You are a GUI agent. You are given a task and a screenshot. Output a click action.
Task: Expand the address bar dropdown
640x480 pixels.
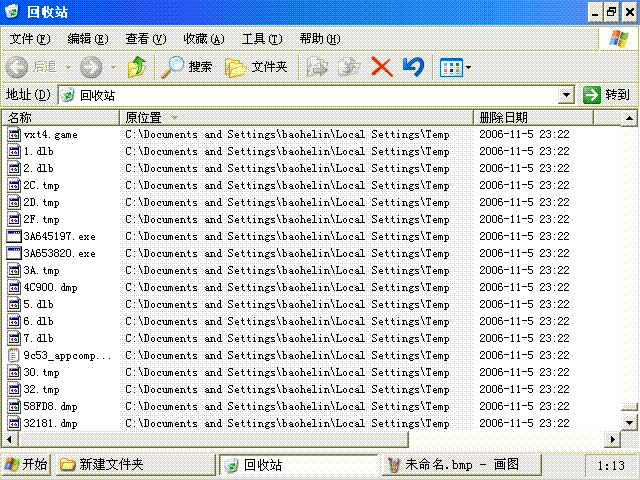[566, 95]
